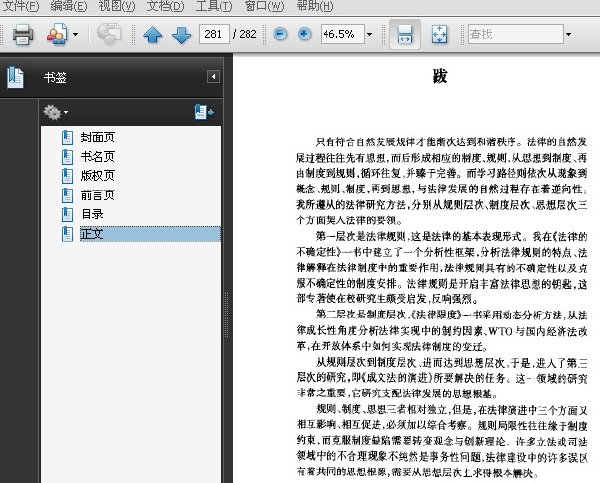Screen dimensions: 600x483
Task: Click the total pages text / 282
Action: click(245, 34)
